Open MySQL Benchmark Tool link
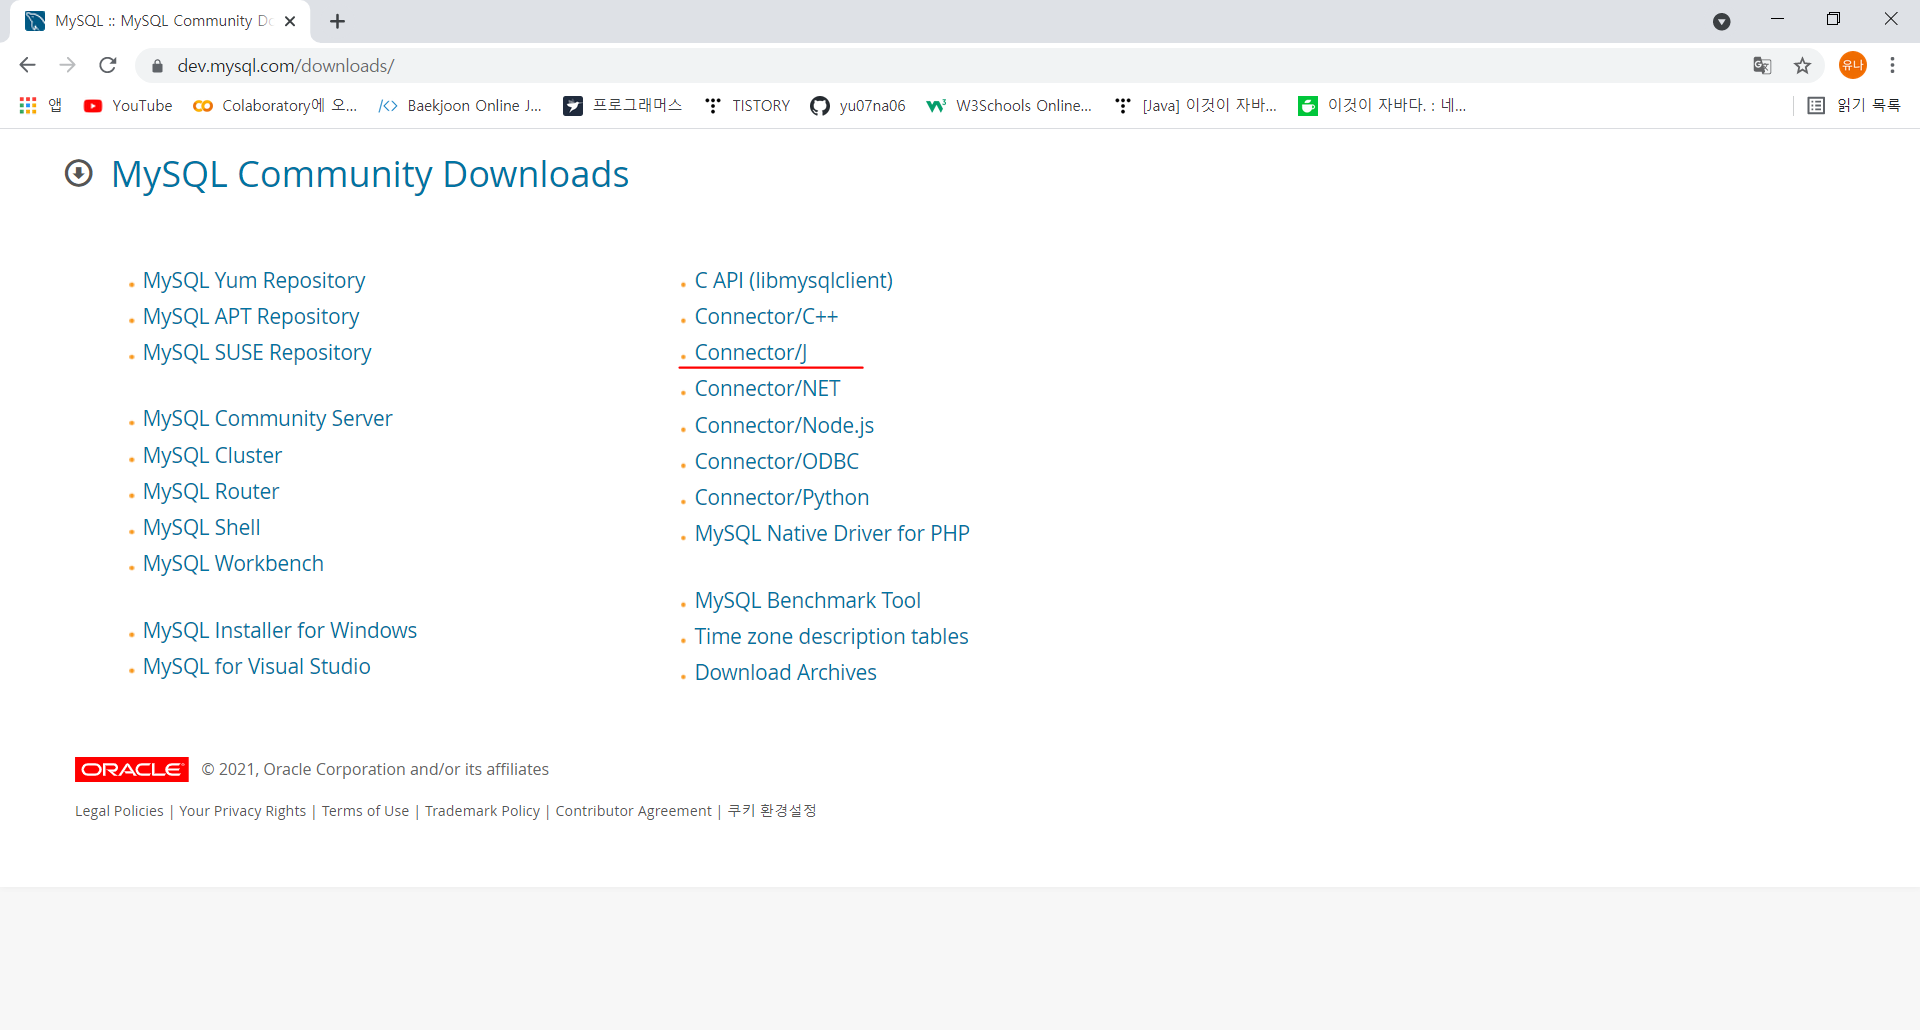 point(808,600)
